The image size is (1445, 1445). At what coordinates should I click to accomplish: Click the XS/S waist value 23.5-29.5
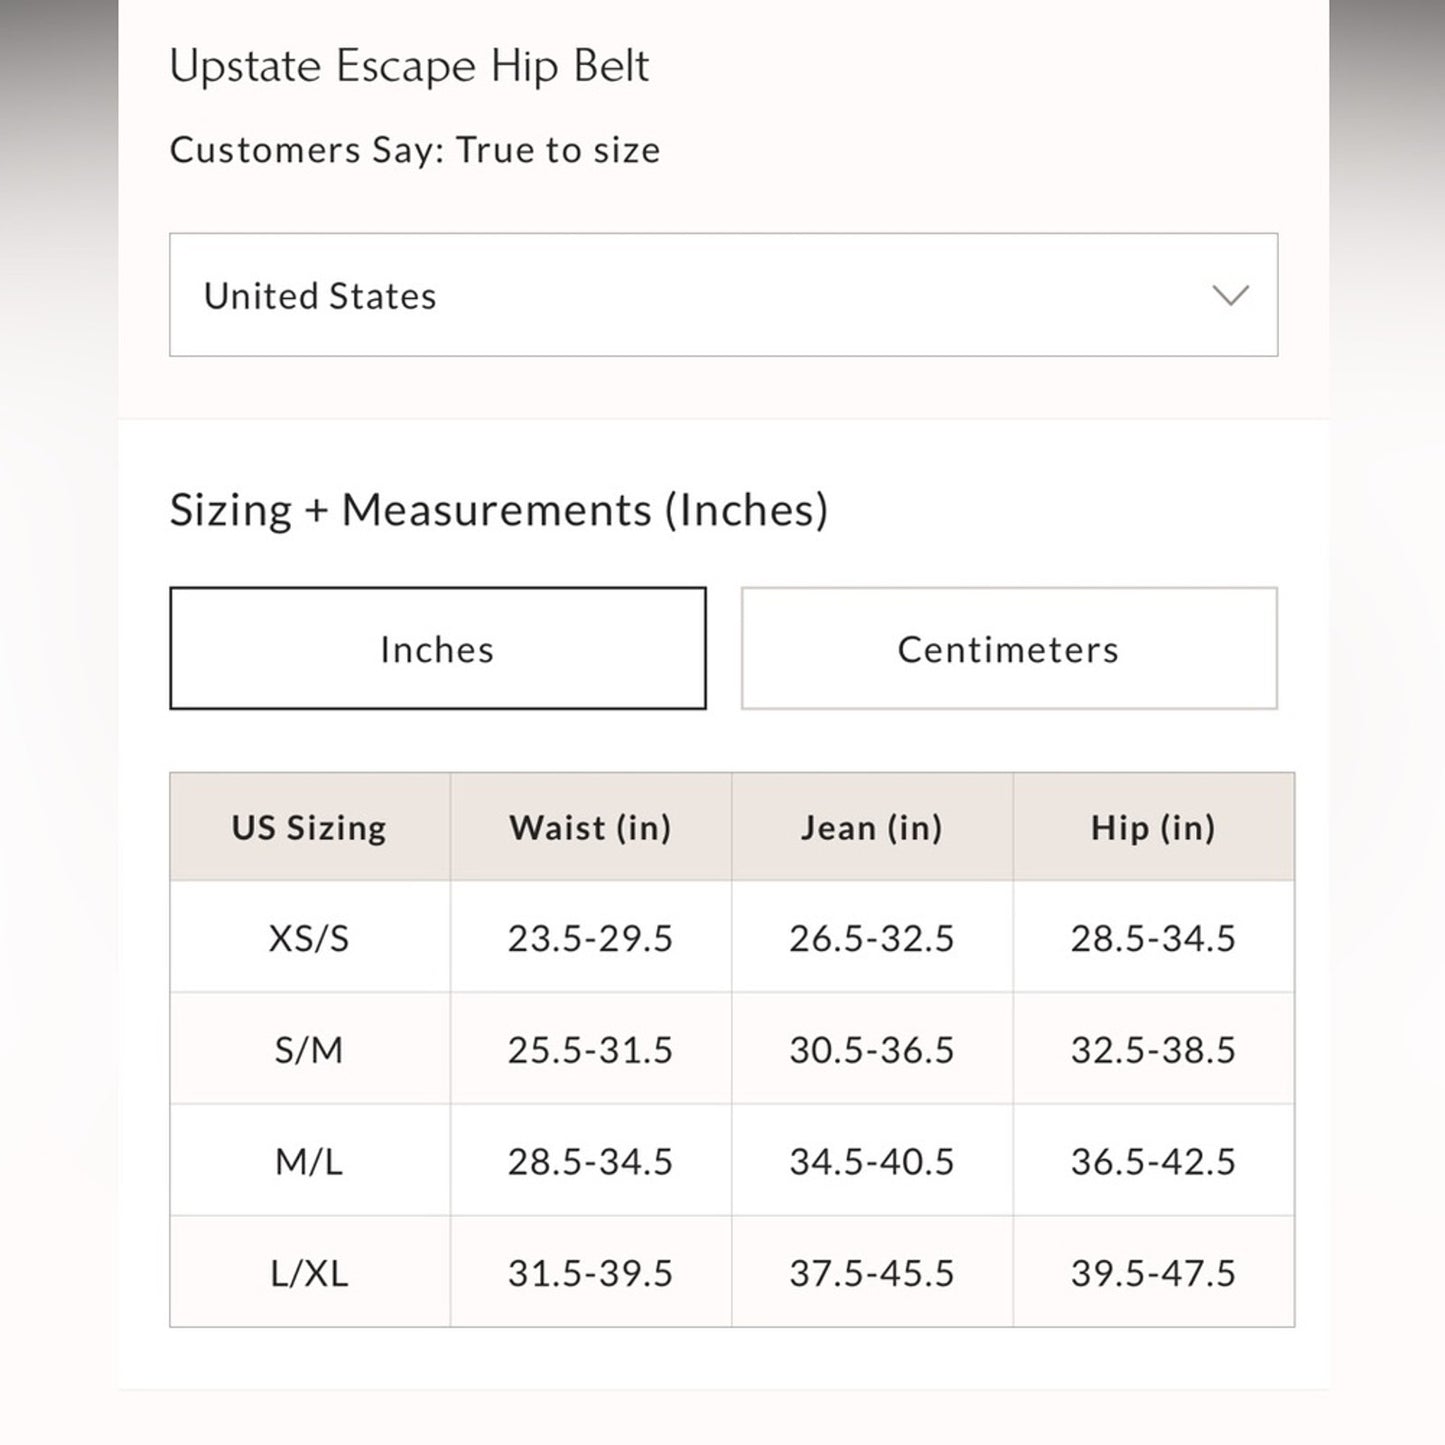(x=590, y=938)
